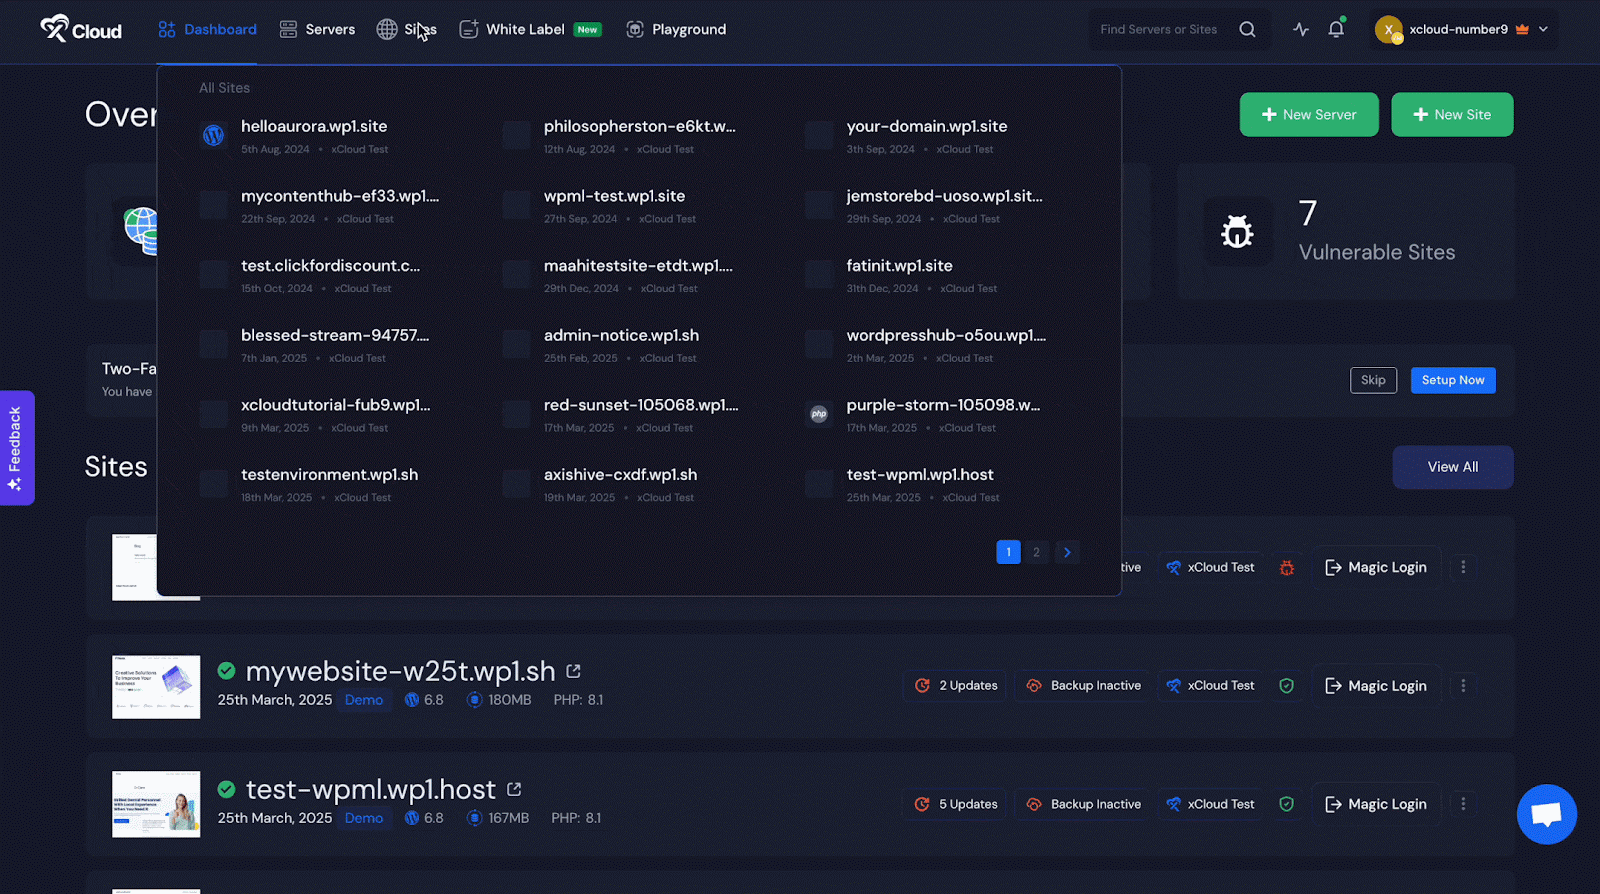1600x894 pixels.
Task: Click WordPress icon beside helloaurora.wp1.site
Action: [213, 135]
